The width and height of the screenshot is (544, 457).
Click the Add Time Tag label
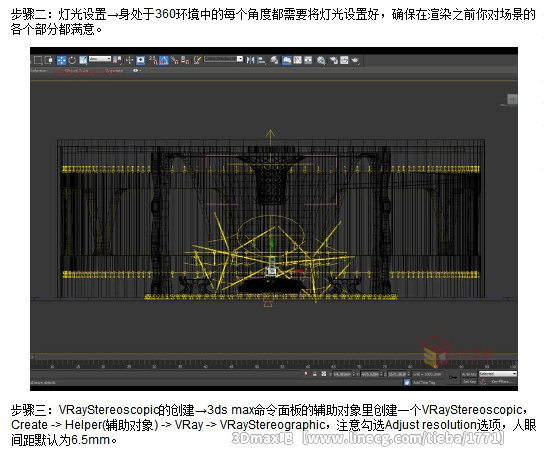point(424,382)
